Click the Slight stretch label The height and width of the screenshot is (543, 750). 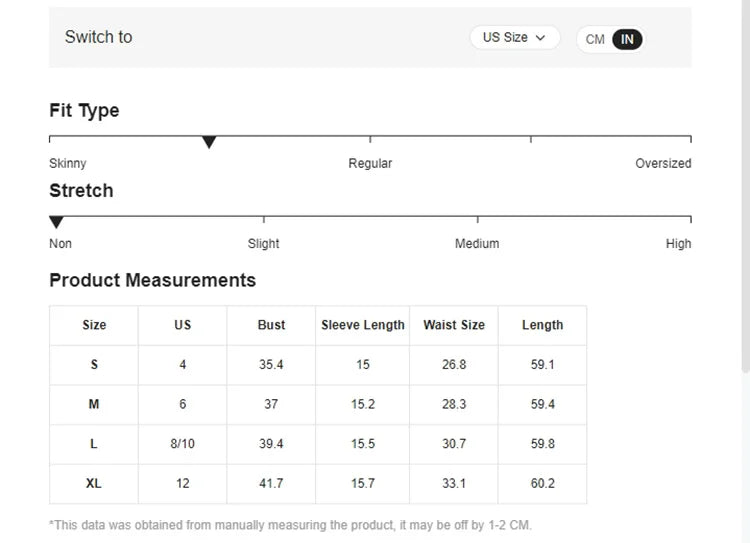pyautogui.click(x=264, y=243)
